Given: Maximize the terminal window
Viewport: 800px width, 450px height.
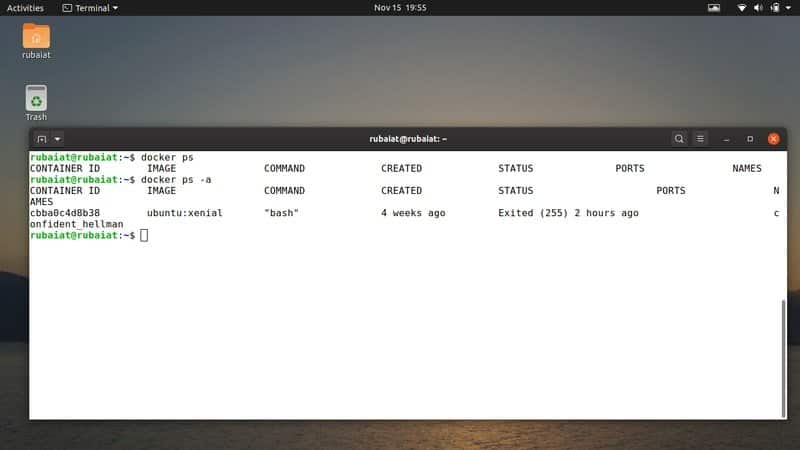Looking at the screenshot, I should [x=750, y=139].
